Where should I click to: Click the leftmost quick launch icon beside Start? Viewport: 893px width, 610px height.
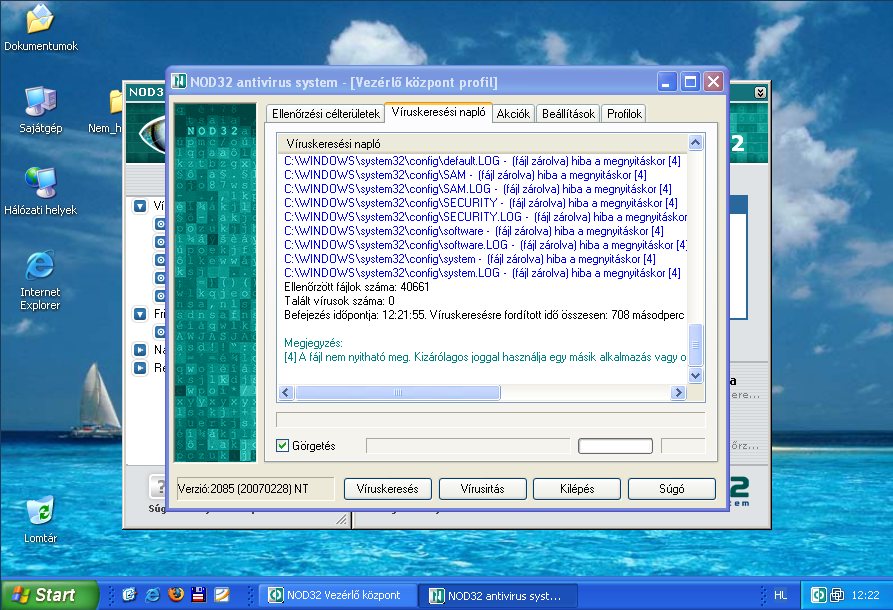click(130, 595)
